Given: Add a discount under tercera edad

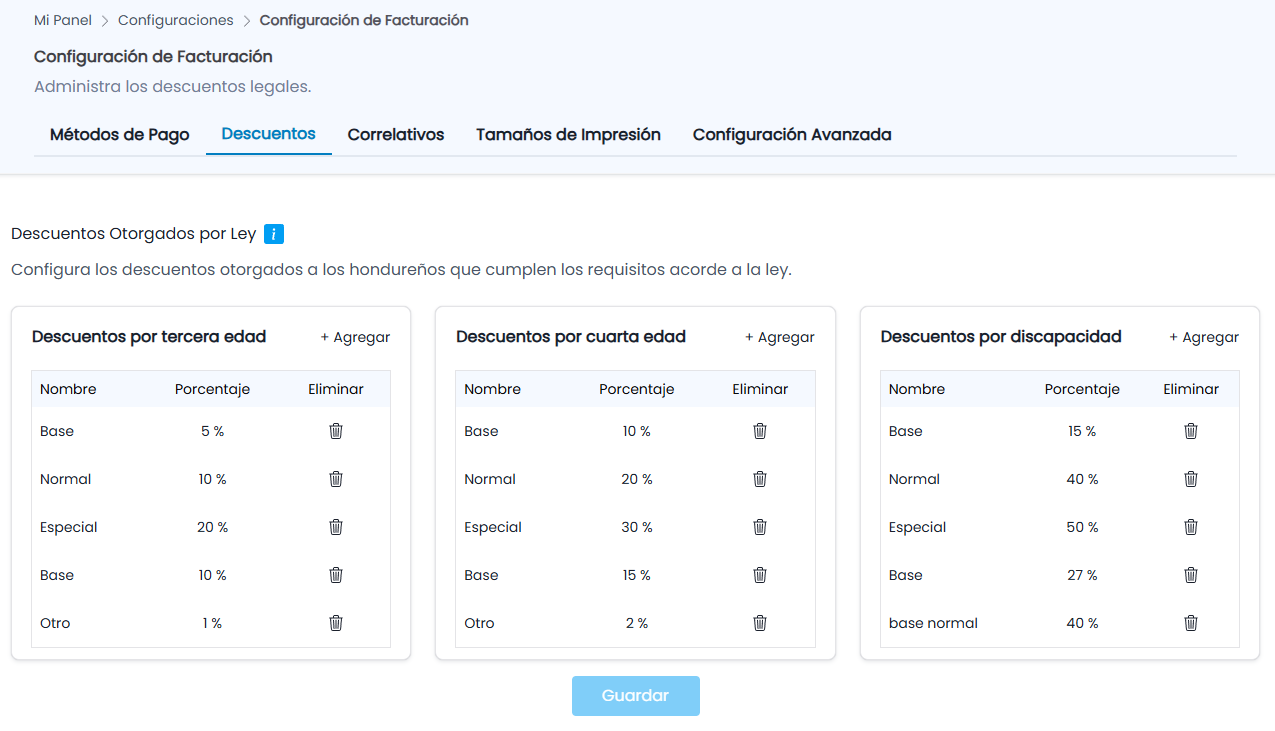Looking at the screenshot, I should click(355, 337).
